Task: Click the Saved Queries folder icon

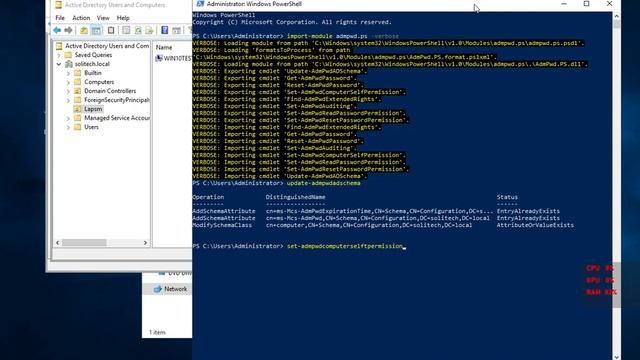Action: tap(68, 55)
